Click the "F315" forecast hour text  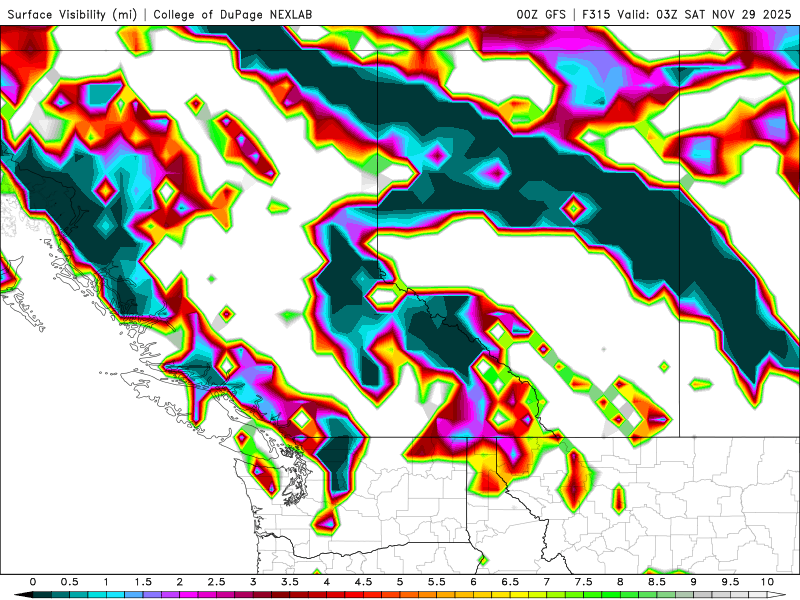(596, 14)
